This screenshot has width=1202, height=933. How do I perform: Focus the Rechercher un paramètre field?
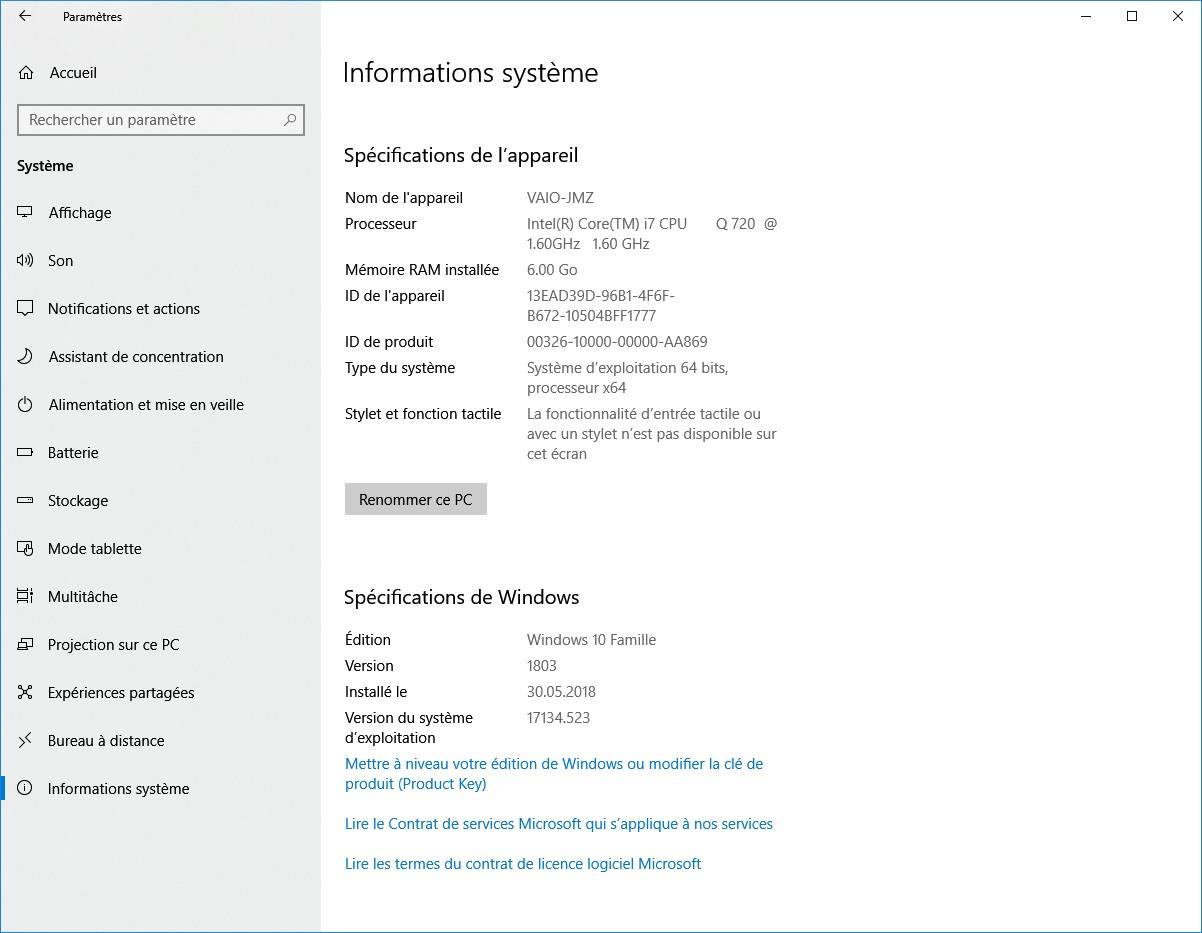tap(161, 120)
